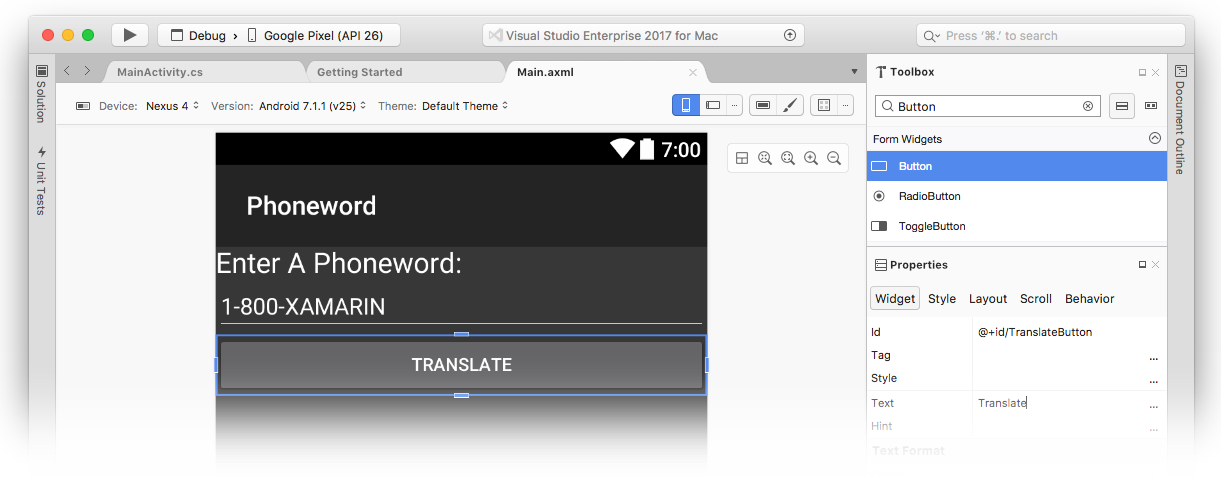Switch designer to portrait orientation
This screenshot has height=503, width=1221.
(x=686, y=105)
